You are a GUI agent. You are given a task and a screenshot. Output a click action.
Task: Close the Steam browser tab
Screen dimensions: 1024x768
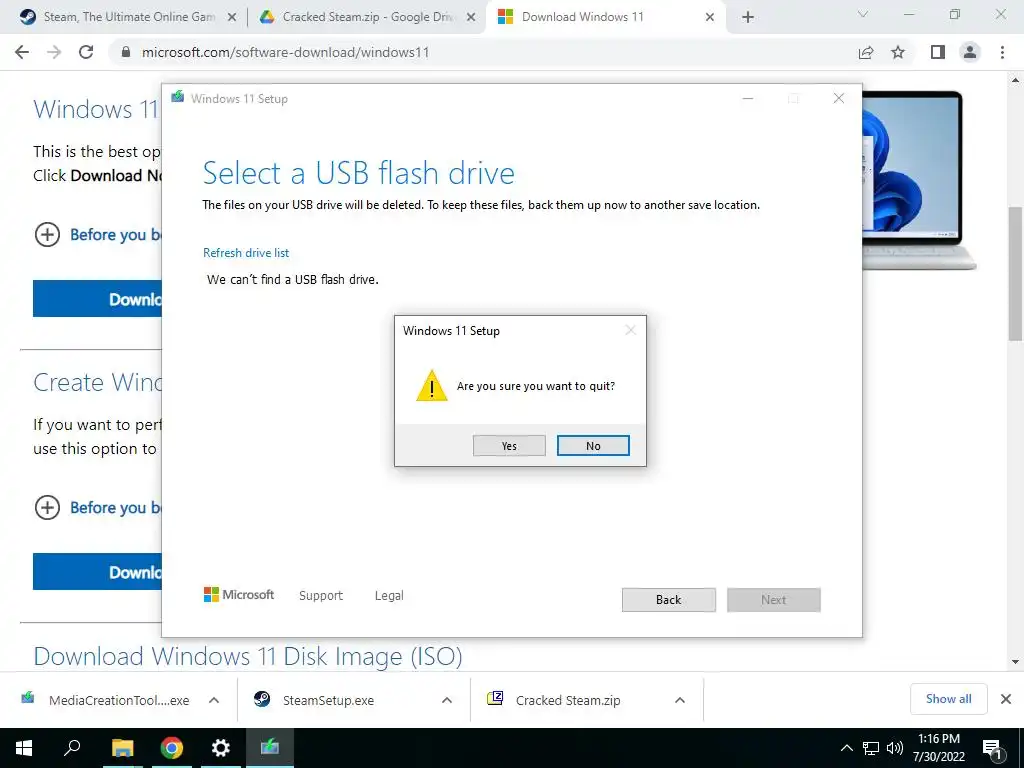pos(232,18)
